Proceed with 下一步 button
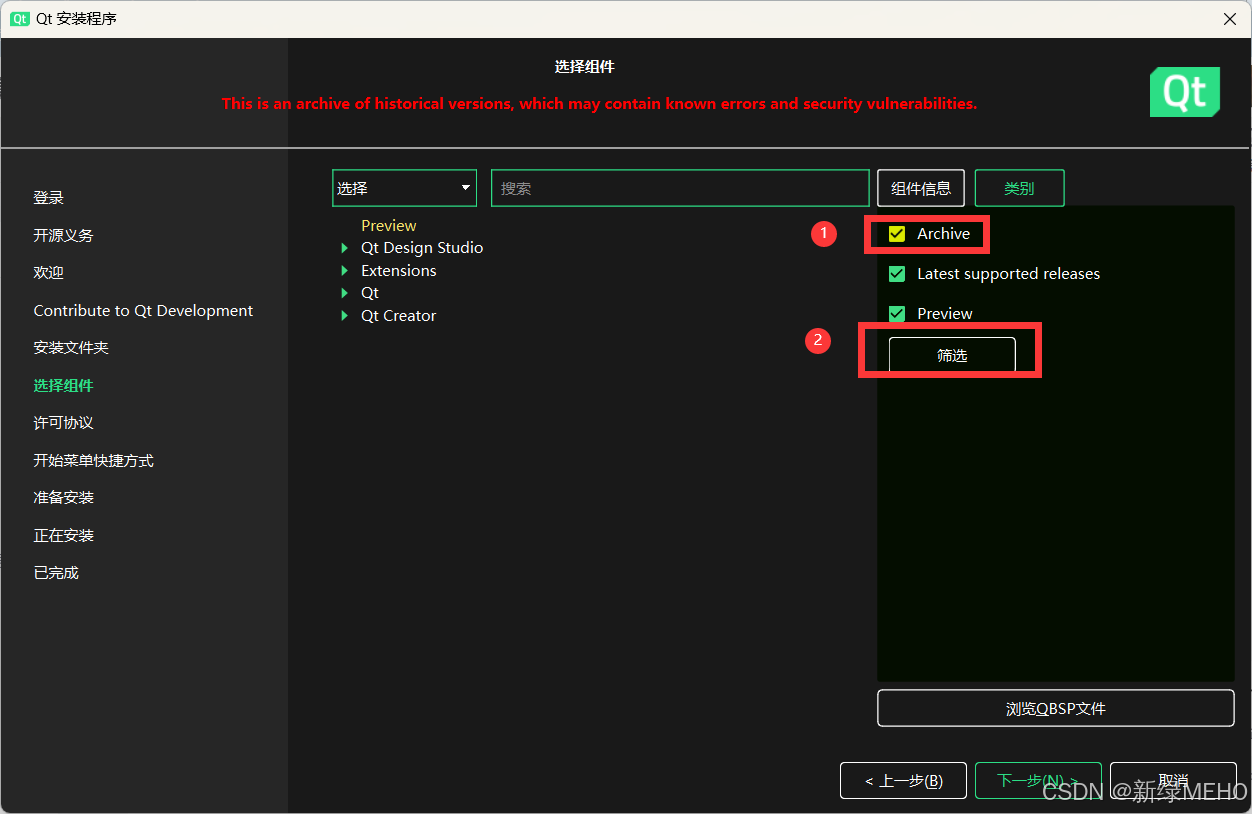 coord(1038,781)
